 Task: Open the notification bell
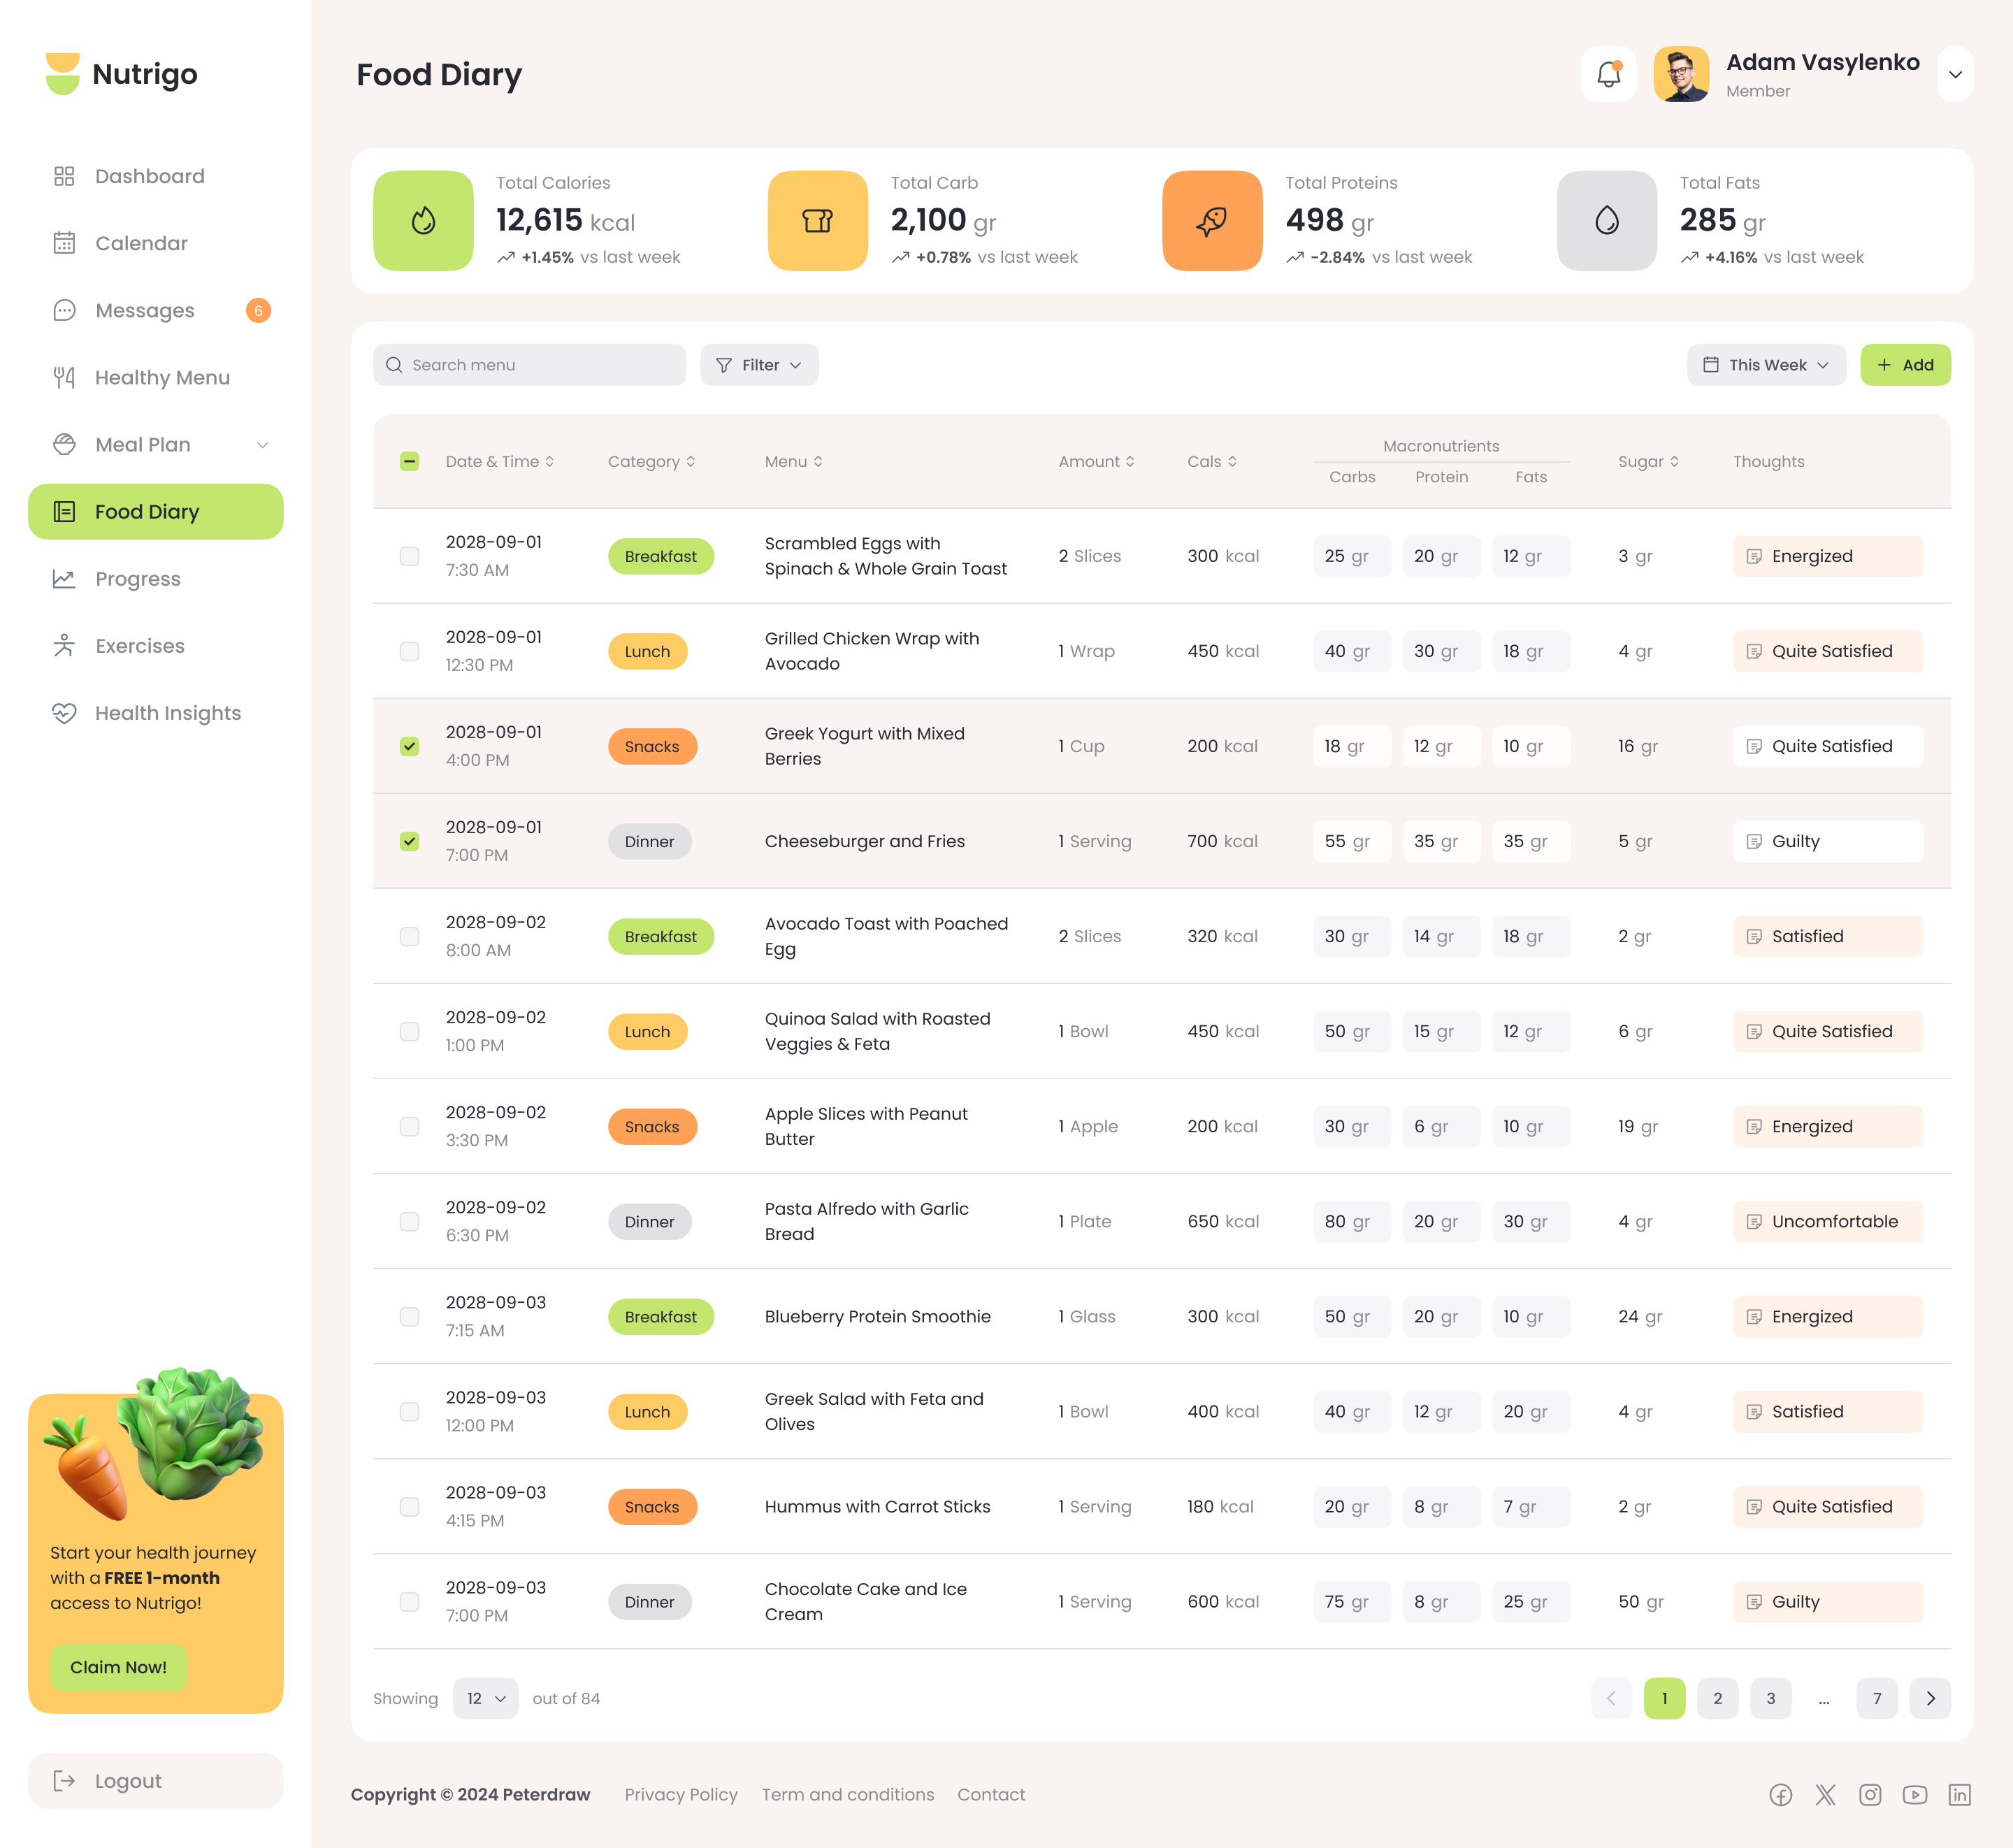(x=1610, y=74)
